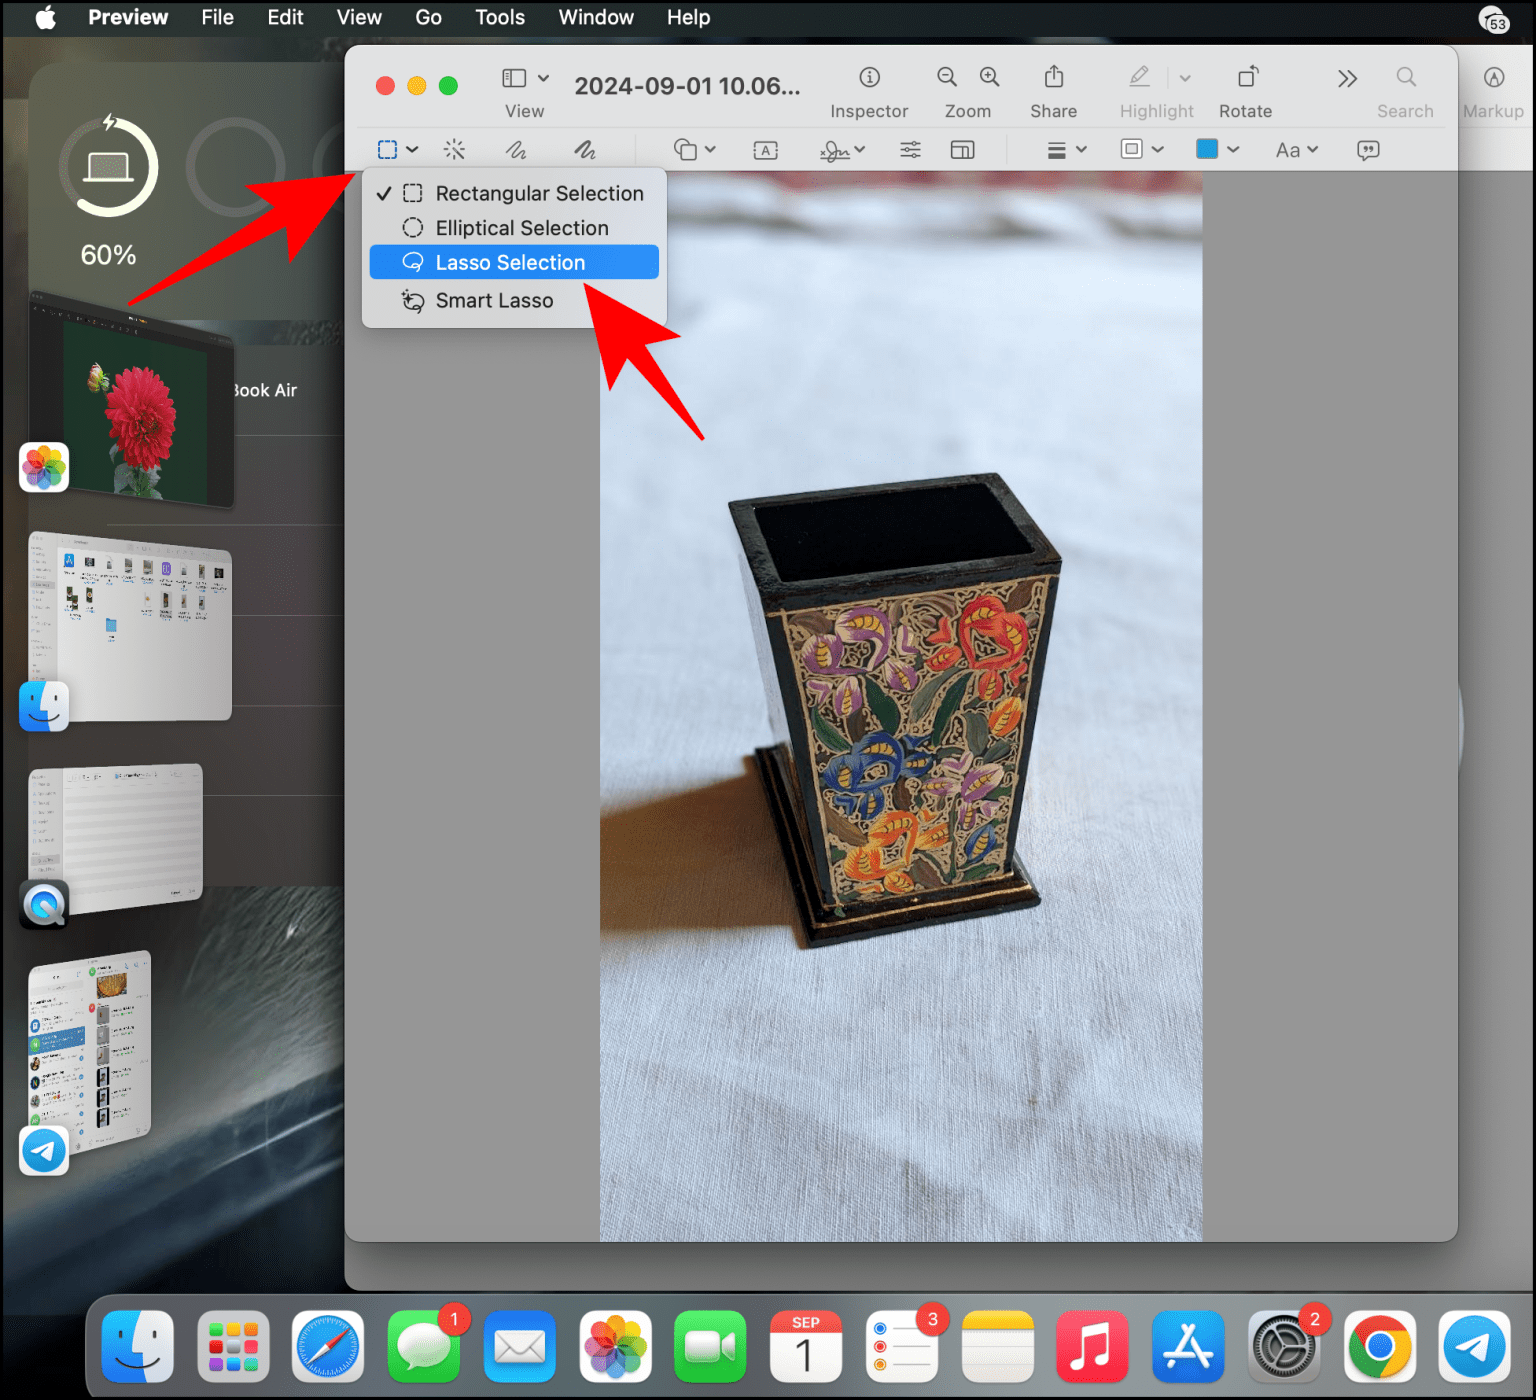1536x1400 pixels.
Task: Select the Draw tool
Action: pyautogui.click(x=585, y=150)
